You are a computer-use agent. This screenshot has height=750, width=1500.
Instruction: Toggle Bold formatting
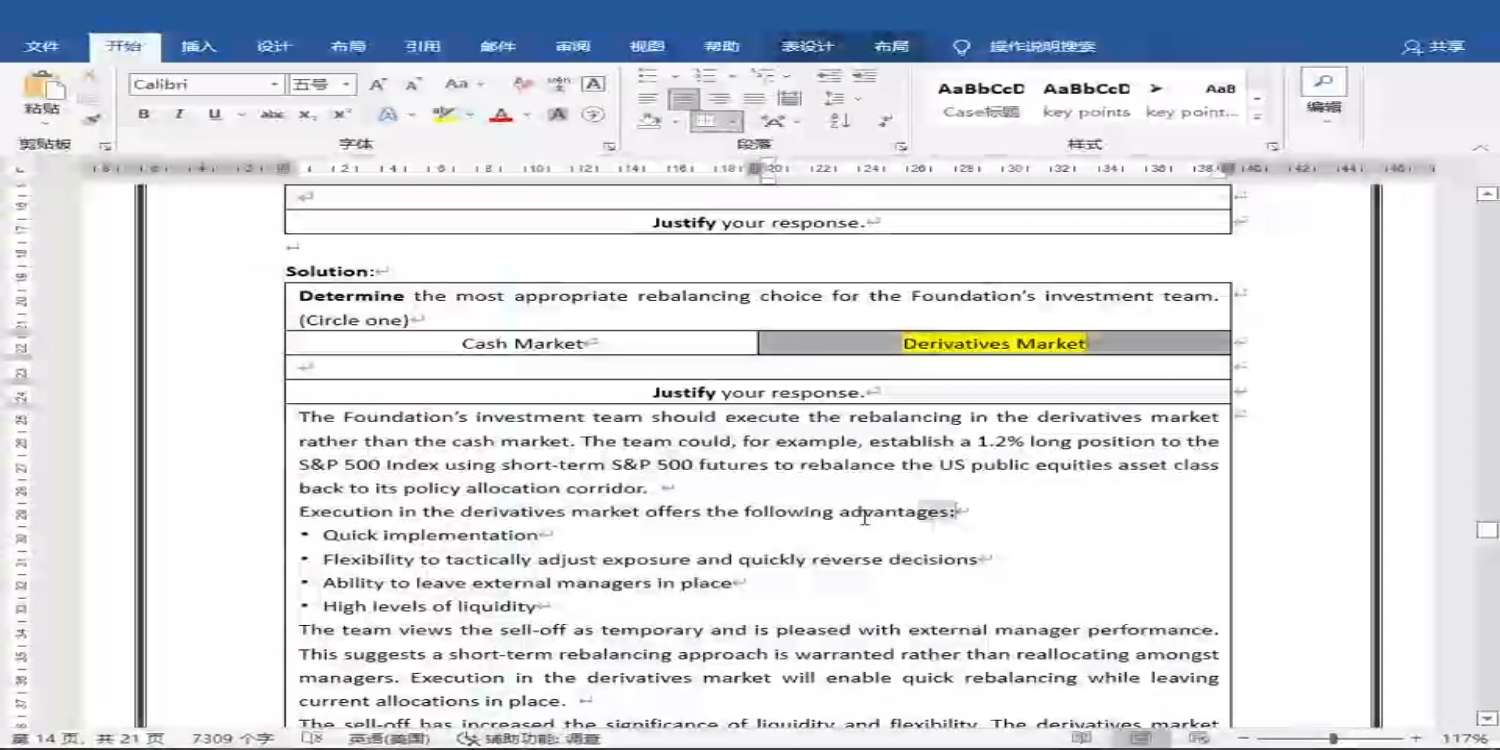click(144, 115)
